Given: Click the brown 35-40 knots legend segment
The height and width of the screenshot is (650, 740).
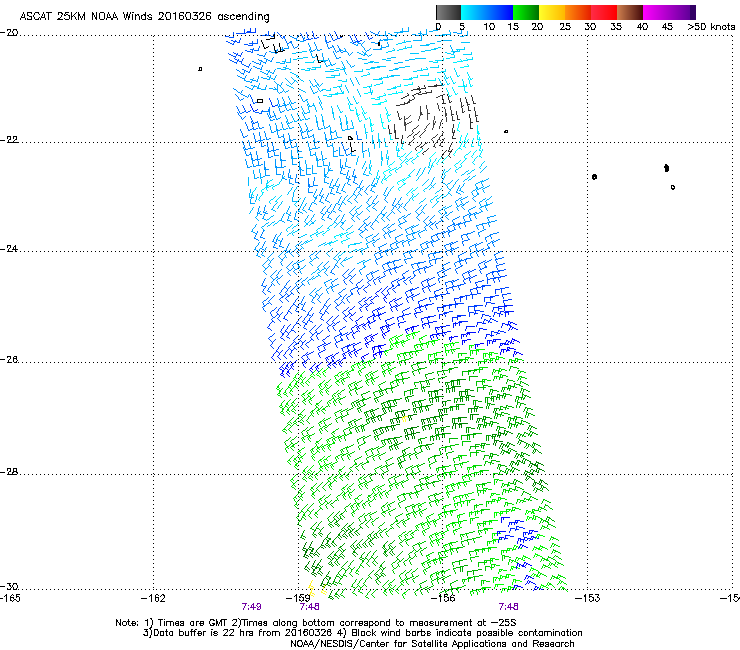Looking at the screenshot, I should point(630,12).
